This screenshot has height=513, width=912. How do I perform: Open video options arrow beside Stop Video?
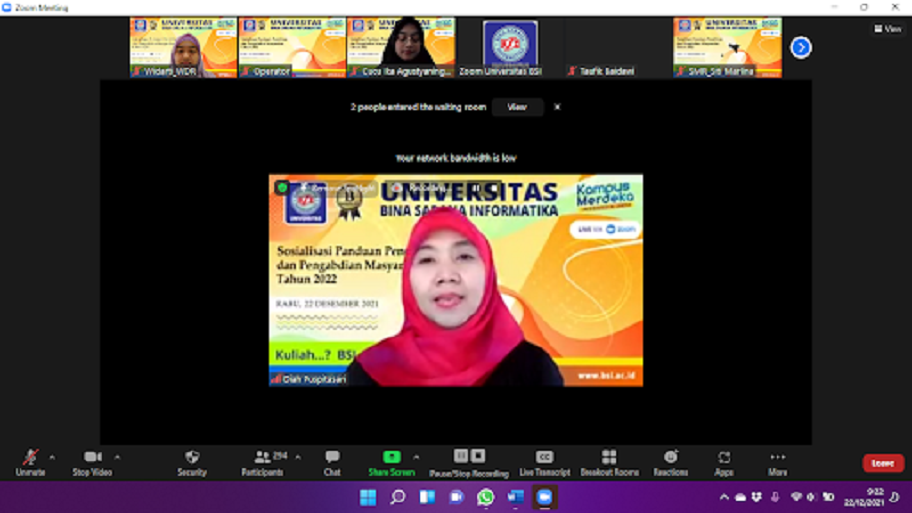(117, 457)
